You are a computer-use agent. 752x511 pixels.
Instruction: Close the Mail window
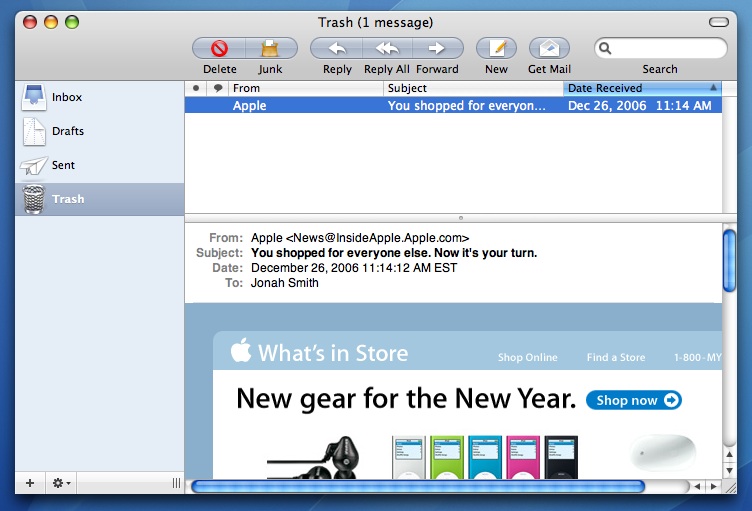(x=30, y=22)
